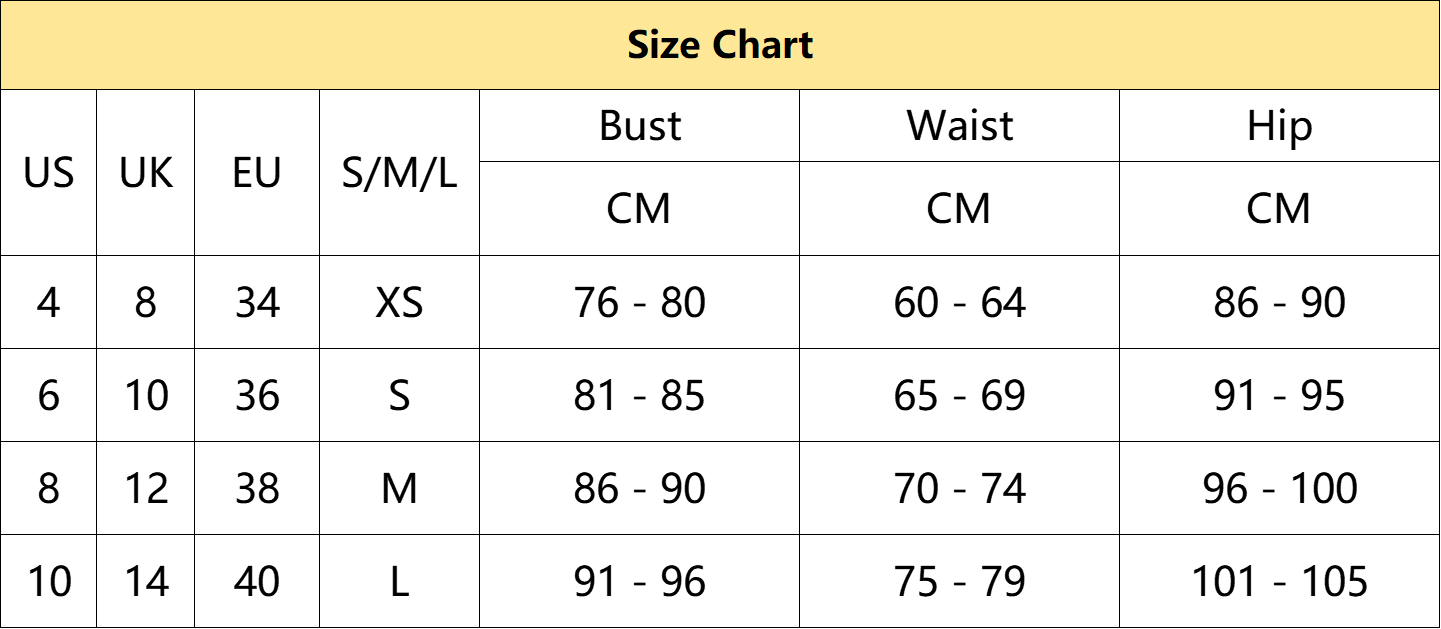The image size is (1441, 629).
Task: Select the waist value 60 - 64
Action: pos(960,302)
